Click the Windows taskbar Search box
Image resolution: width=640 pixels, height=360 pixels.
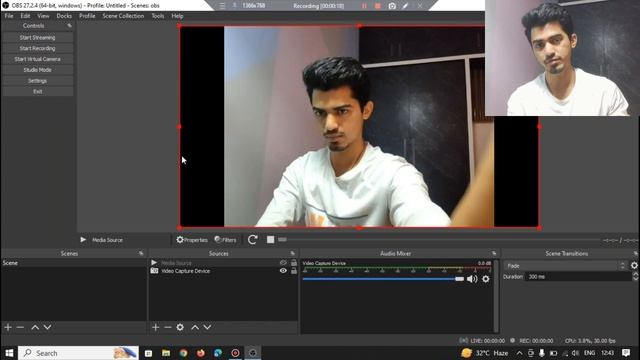pyautogui.click(x=78, y=353)
